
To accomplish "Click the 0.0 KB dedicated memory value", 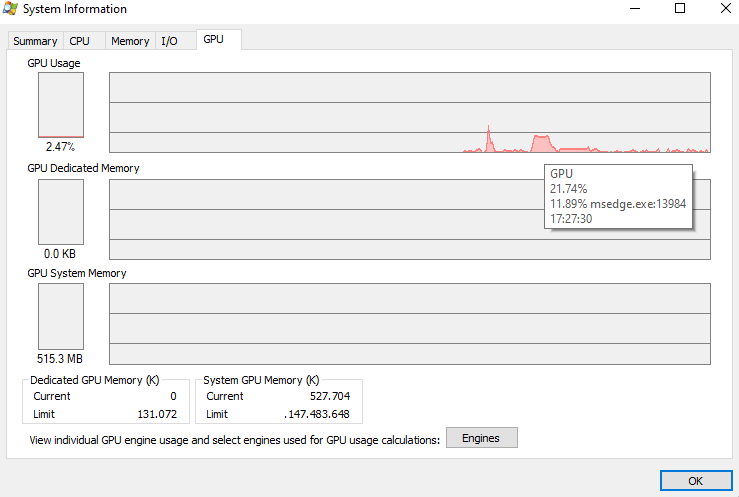I will point(60,254).
